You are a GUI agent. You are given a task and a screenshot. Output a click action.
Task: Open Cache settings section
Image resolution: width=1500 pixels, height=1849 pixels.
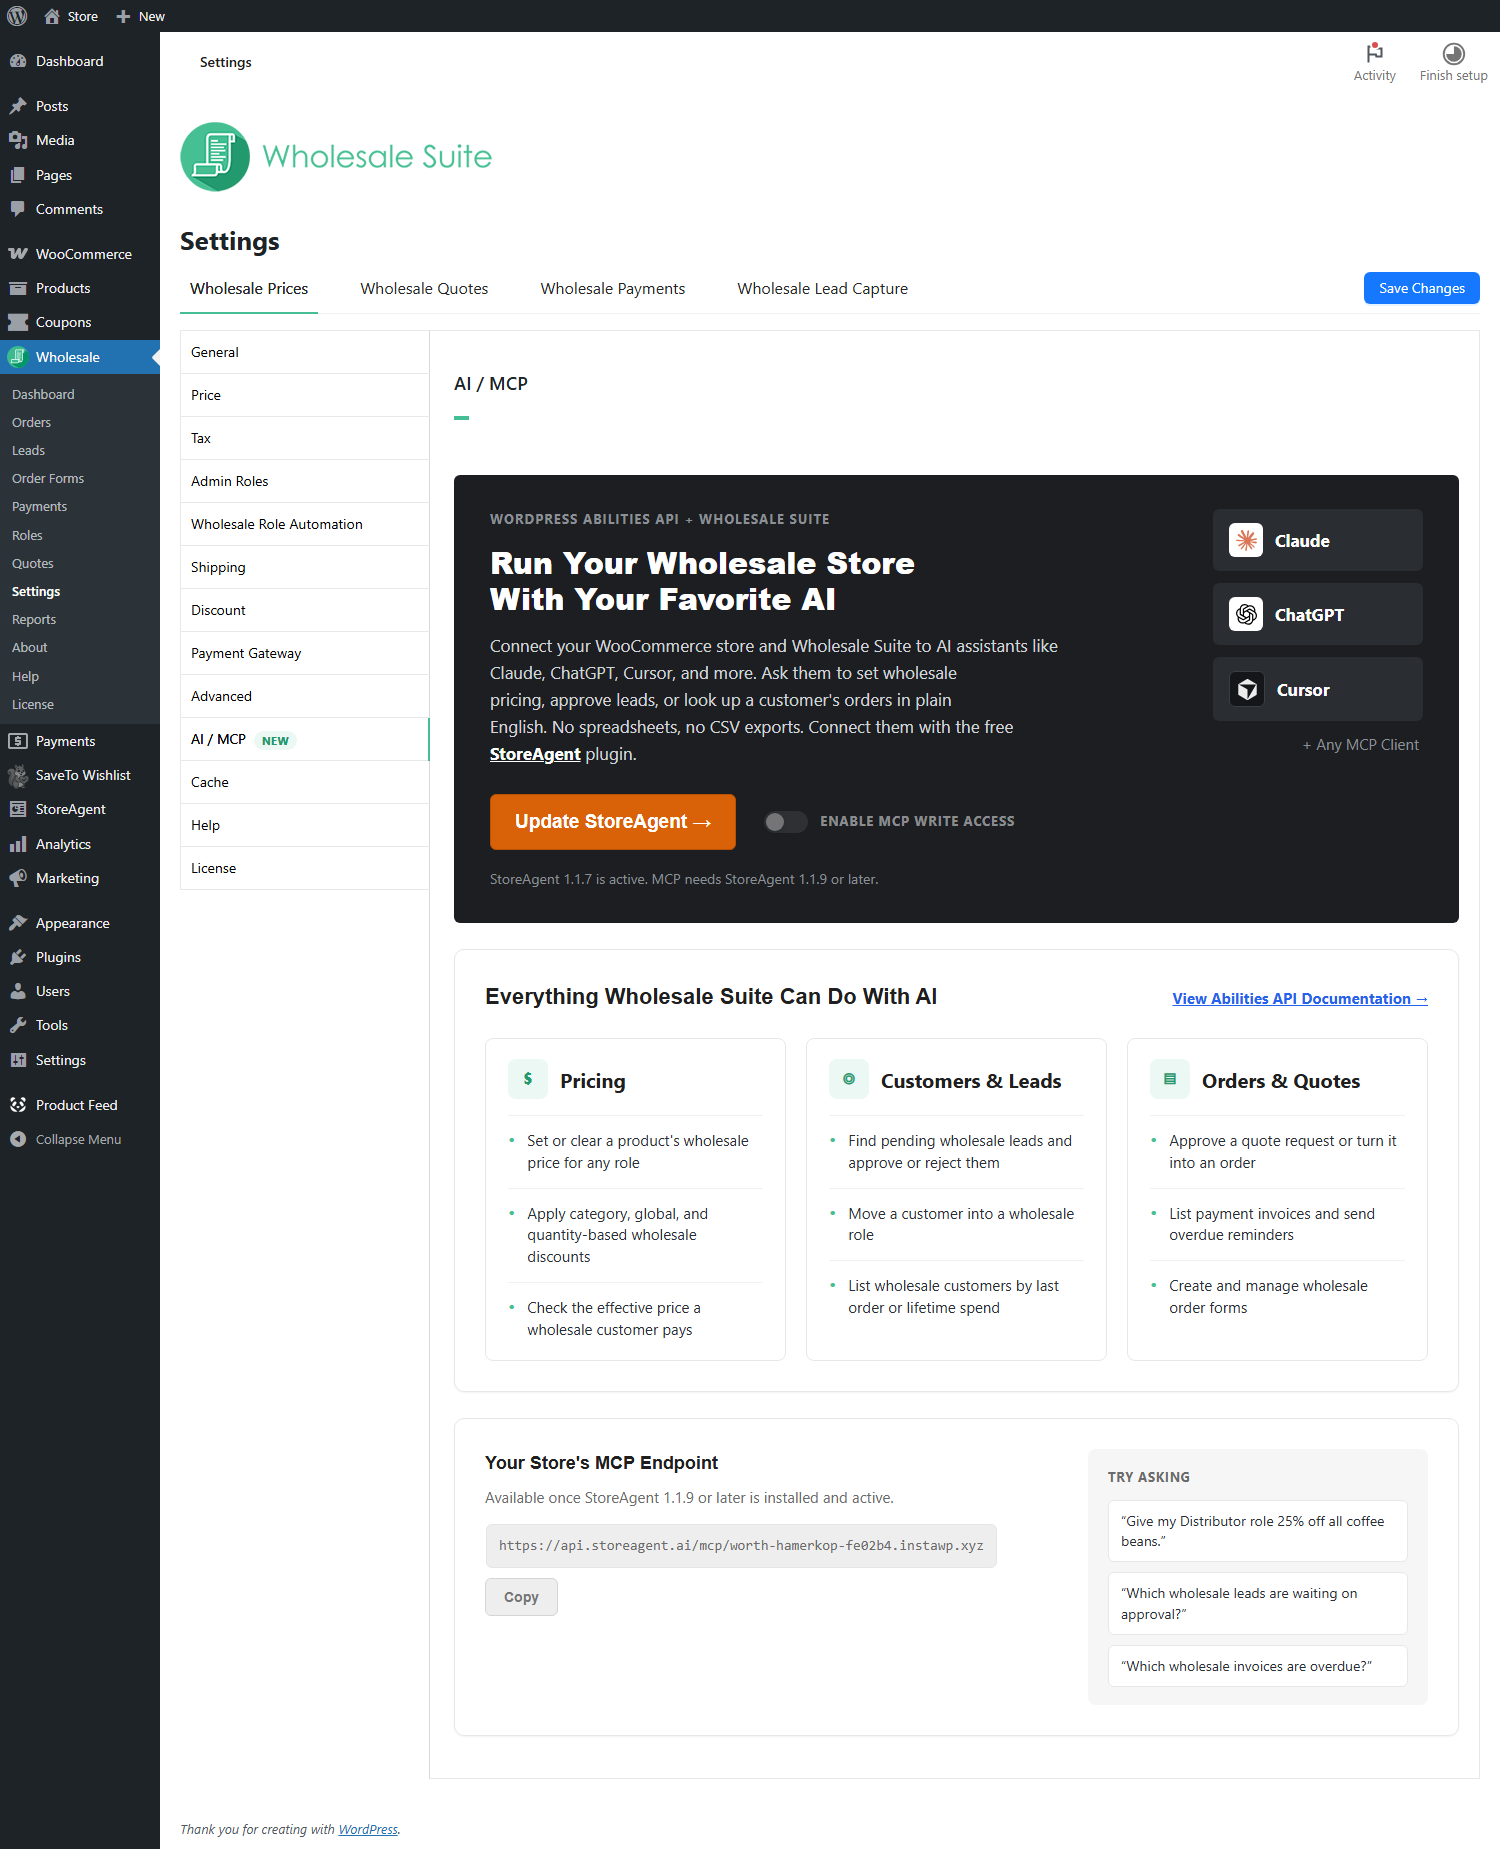click(x=304, y=782)
